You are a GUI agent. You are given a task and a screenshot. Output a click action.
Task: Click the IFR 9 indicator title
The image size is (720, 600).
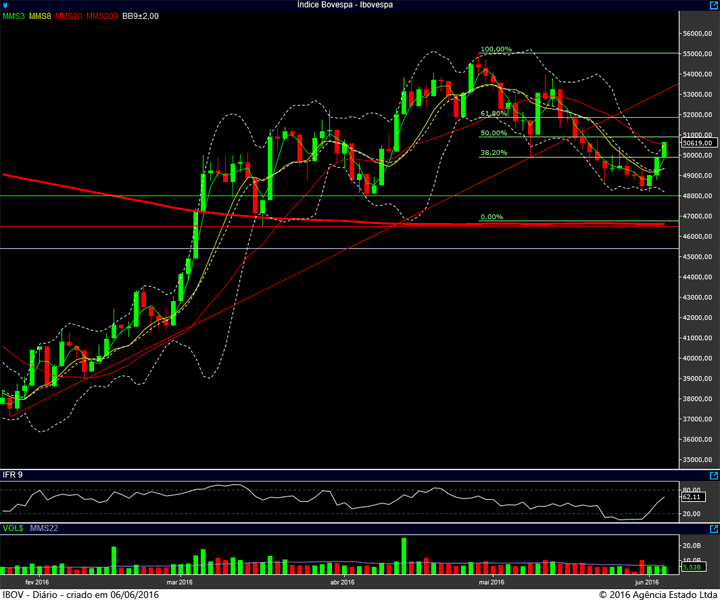tap(12, 475)
